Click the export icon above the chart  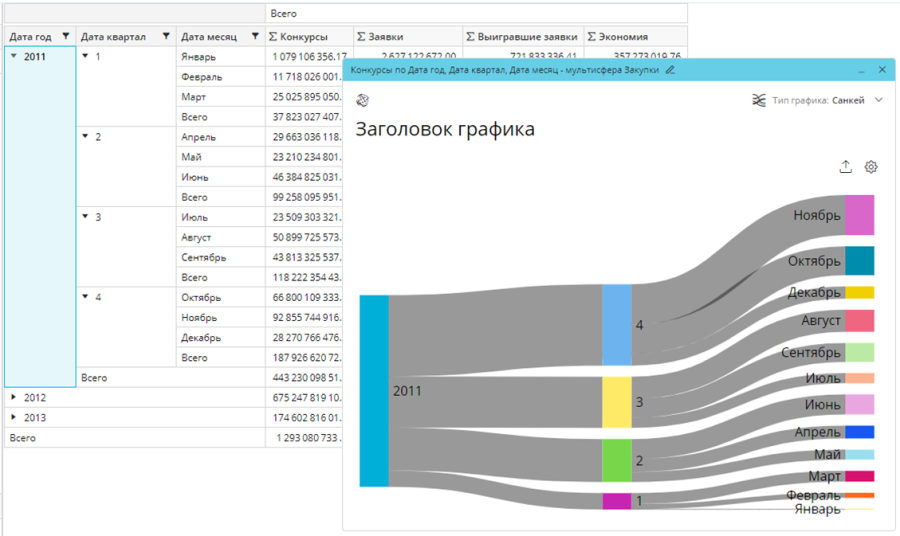coord(845,167)
